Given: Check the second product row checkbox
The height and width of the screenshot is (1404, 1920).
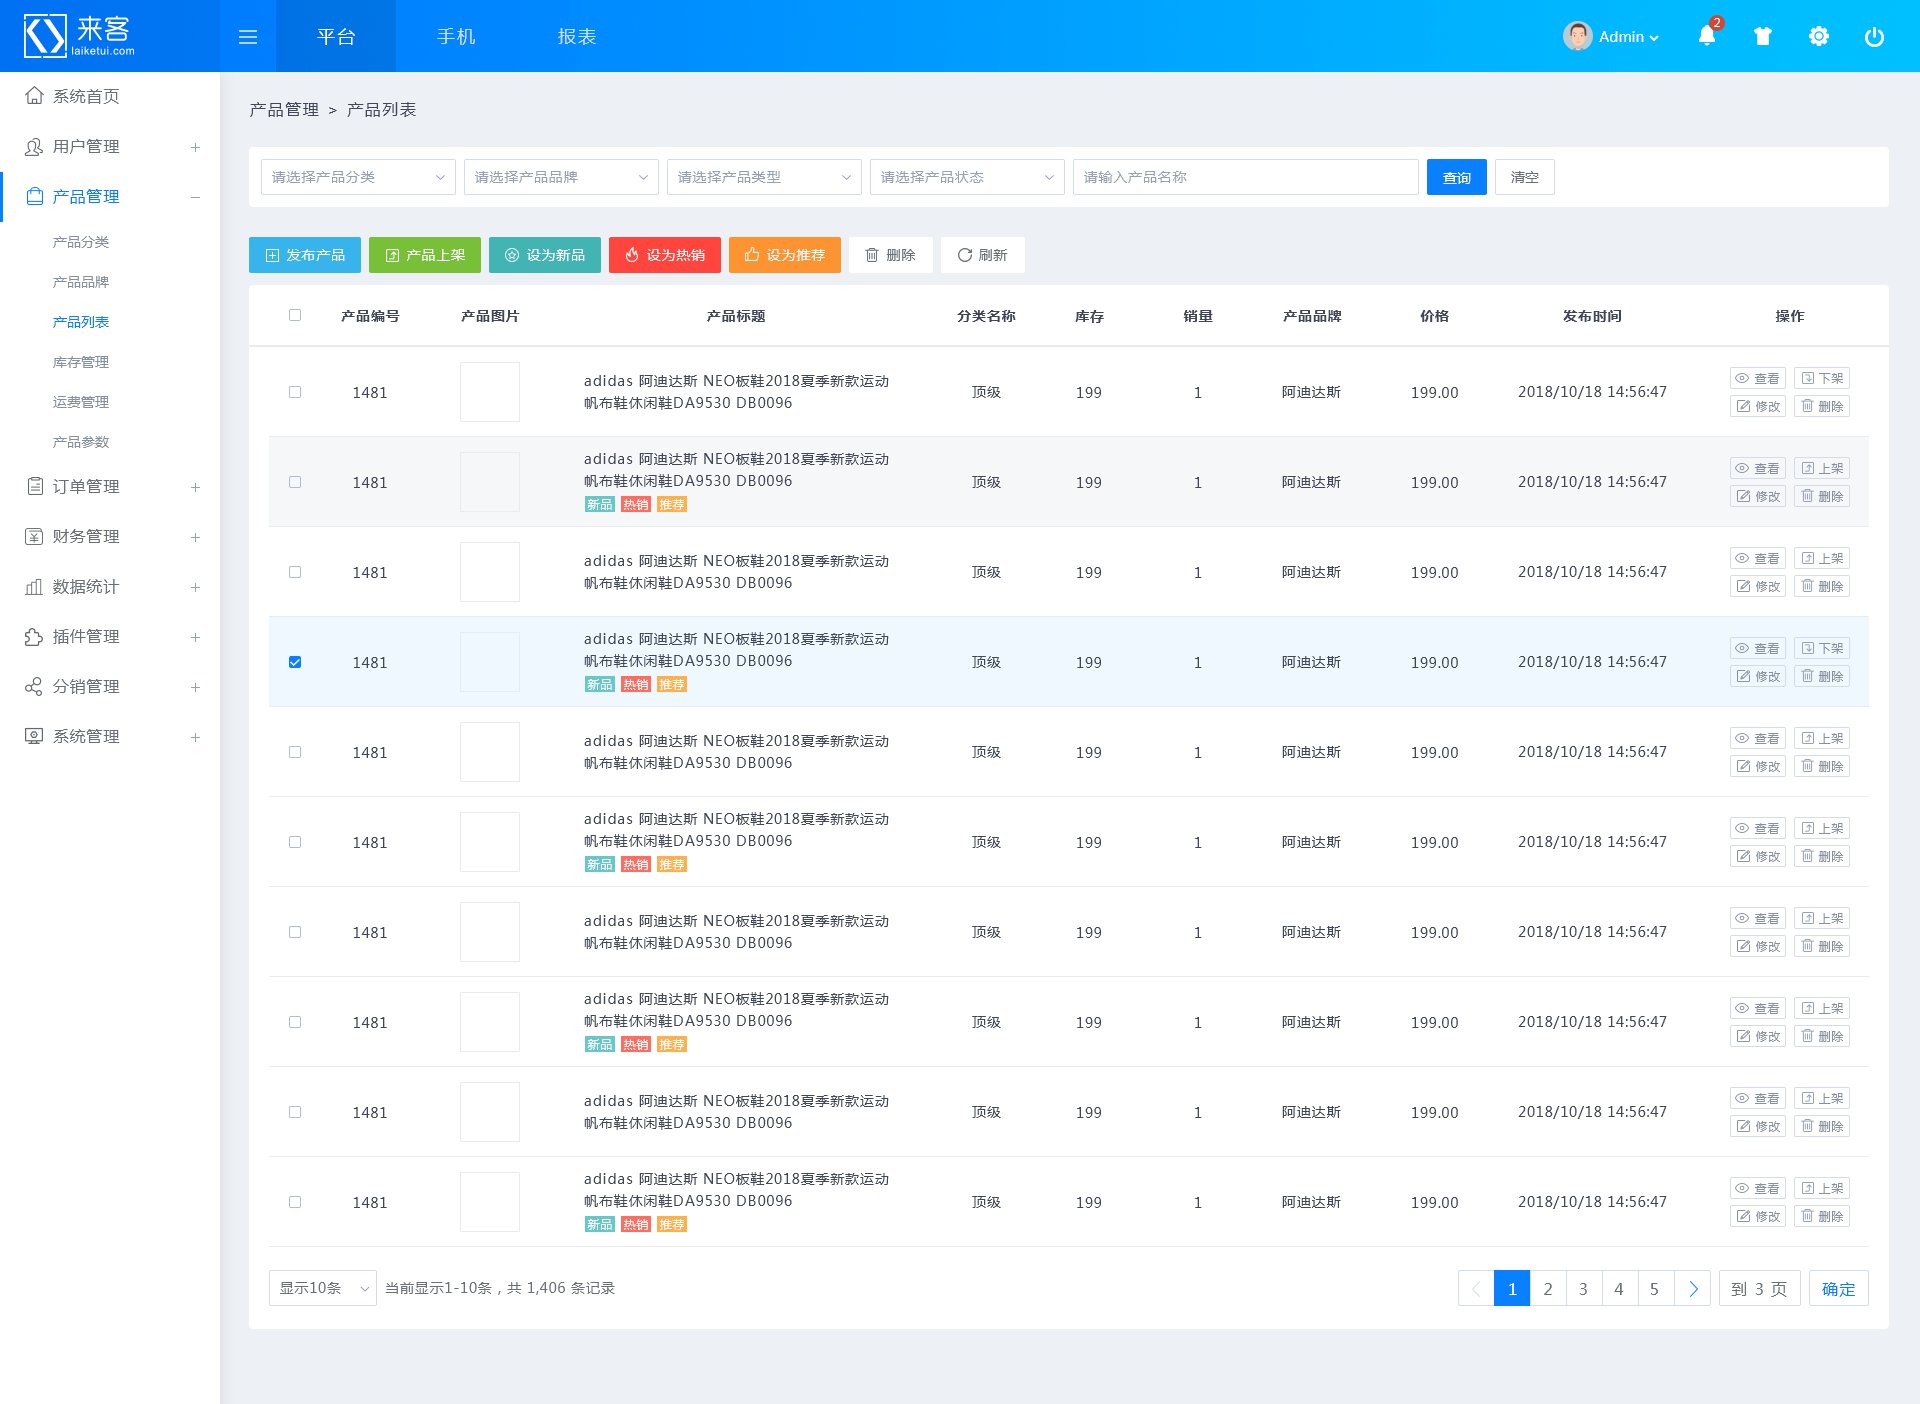Looking at the screenshot, I should (295, 482).
